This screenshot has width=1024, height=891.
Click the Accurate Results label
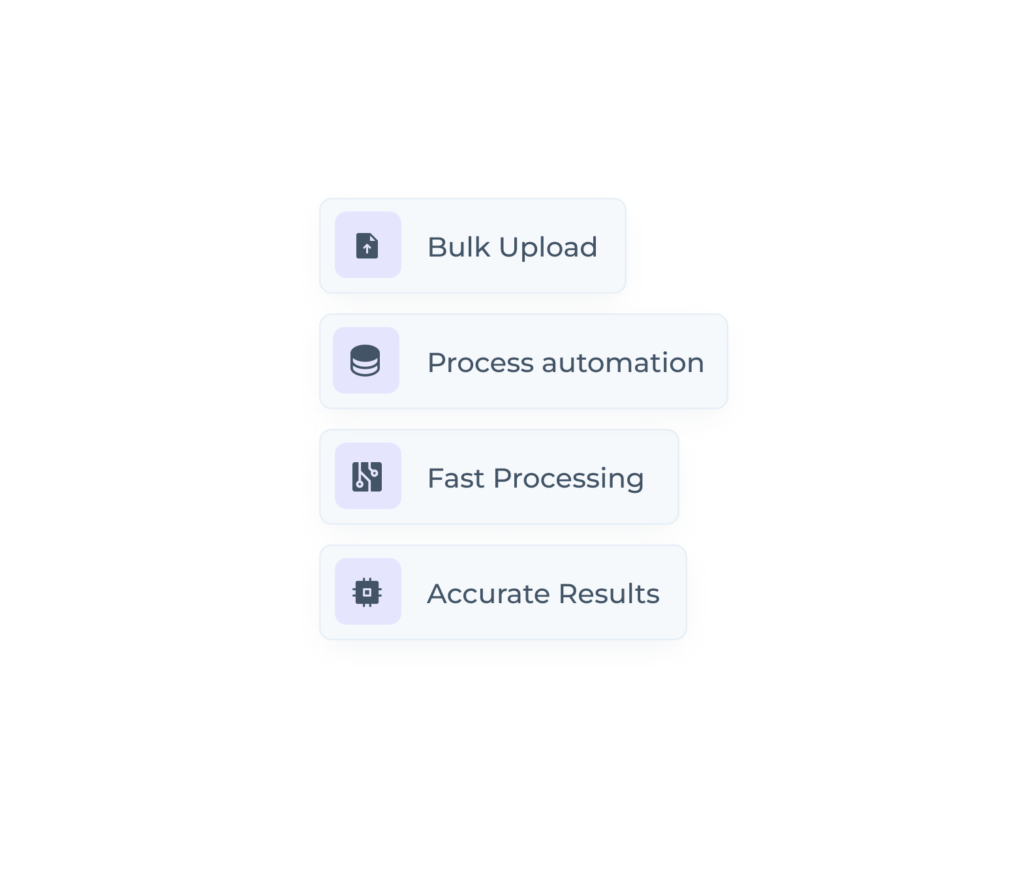(x=543, y=592)
